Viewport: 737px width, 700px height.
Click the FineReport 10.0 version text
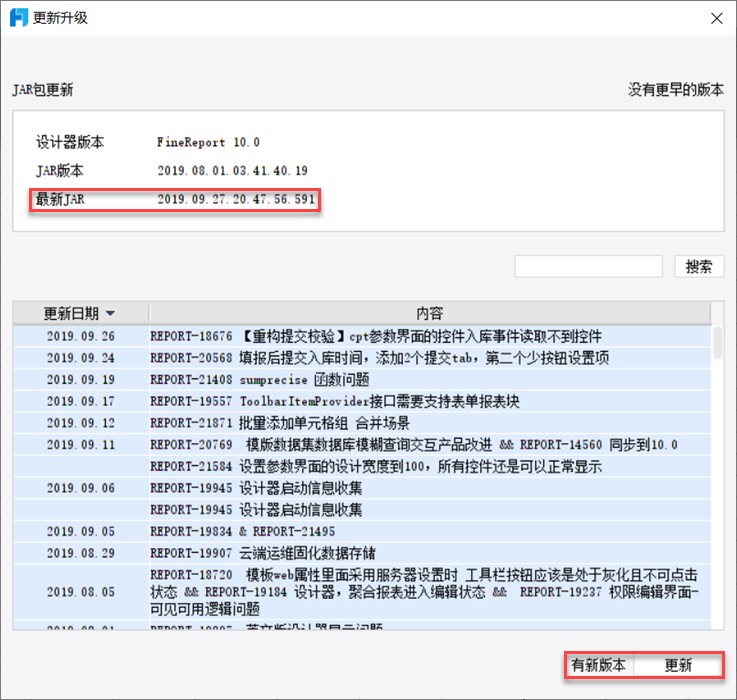coord(208,142)
